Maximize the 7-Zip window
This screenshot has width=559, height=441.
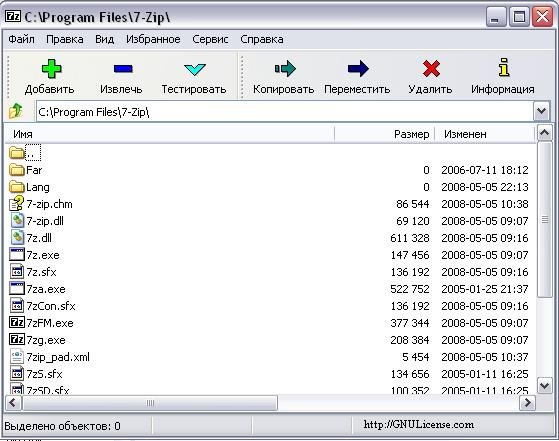pos(519,16)
